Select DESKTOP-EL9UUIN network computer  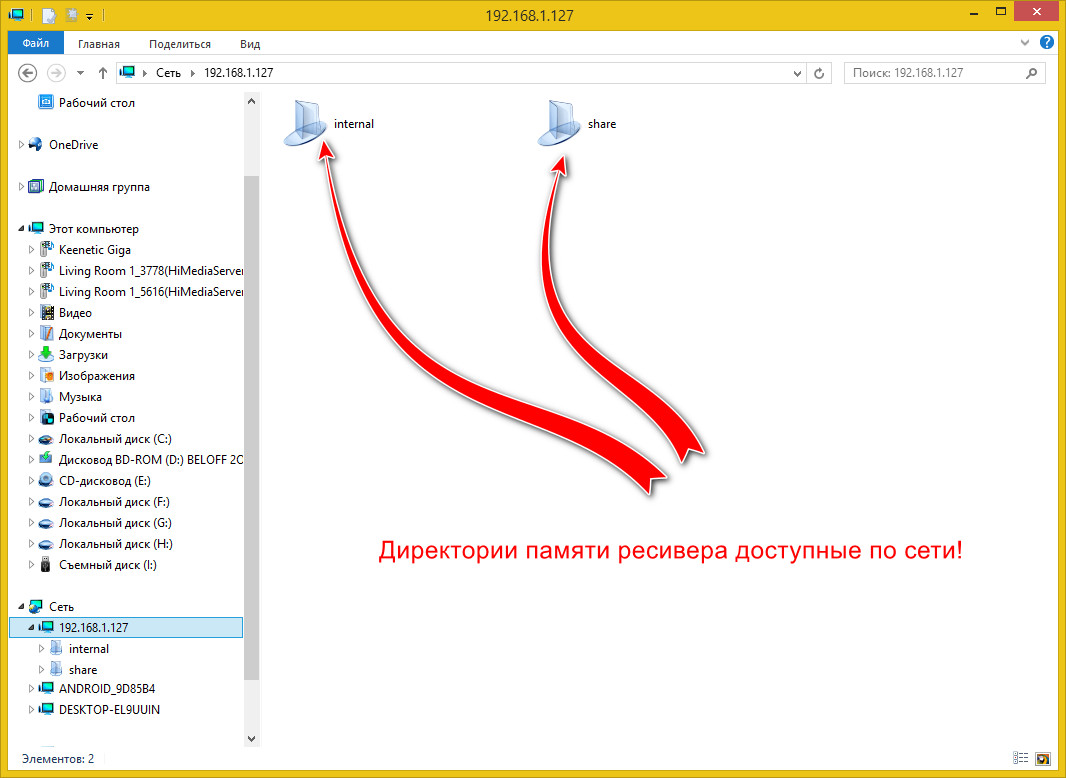pos(109,709)
